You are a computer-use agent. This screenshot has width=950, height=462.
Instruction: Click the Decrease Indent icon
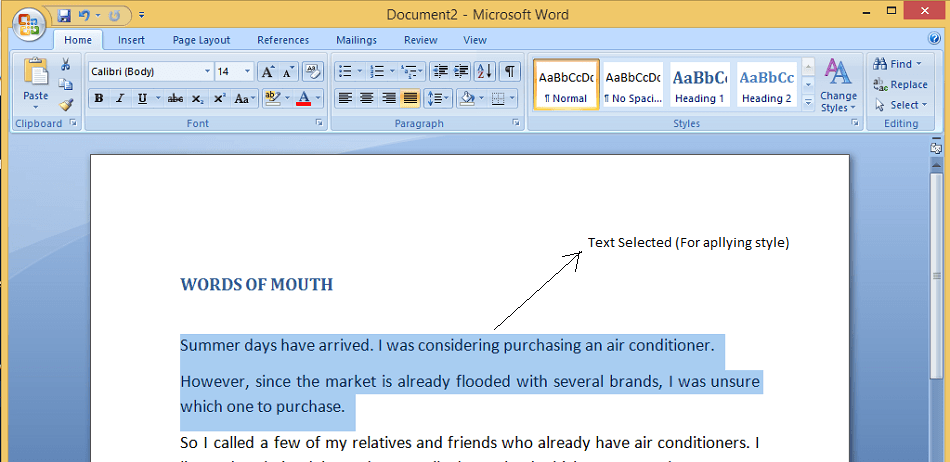[440, 71]
